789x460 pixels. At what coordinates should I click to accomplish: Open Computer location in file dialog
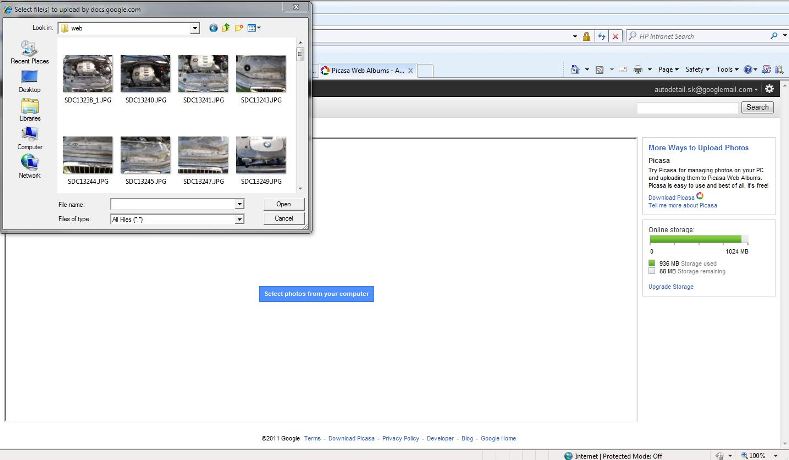tap(30, 138)
